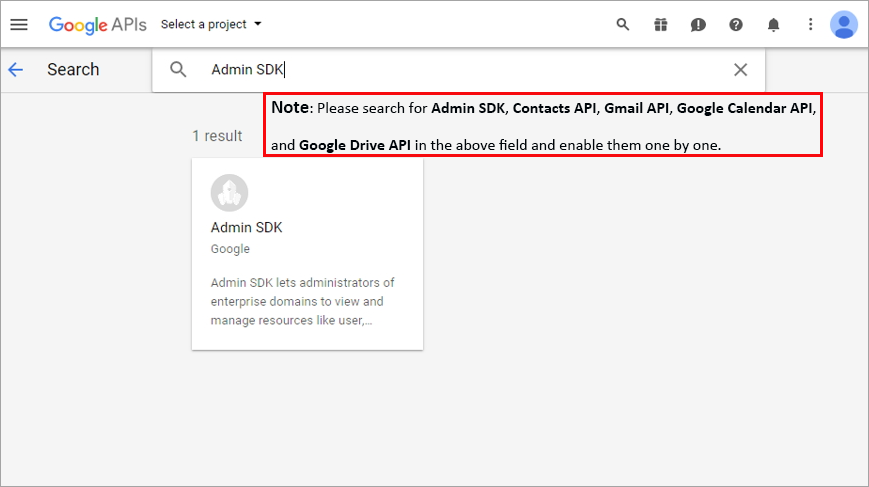Open the hamburger navigation menu
Viewport: 869px width, 487px height.
[x=19, y=24]
